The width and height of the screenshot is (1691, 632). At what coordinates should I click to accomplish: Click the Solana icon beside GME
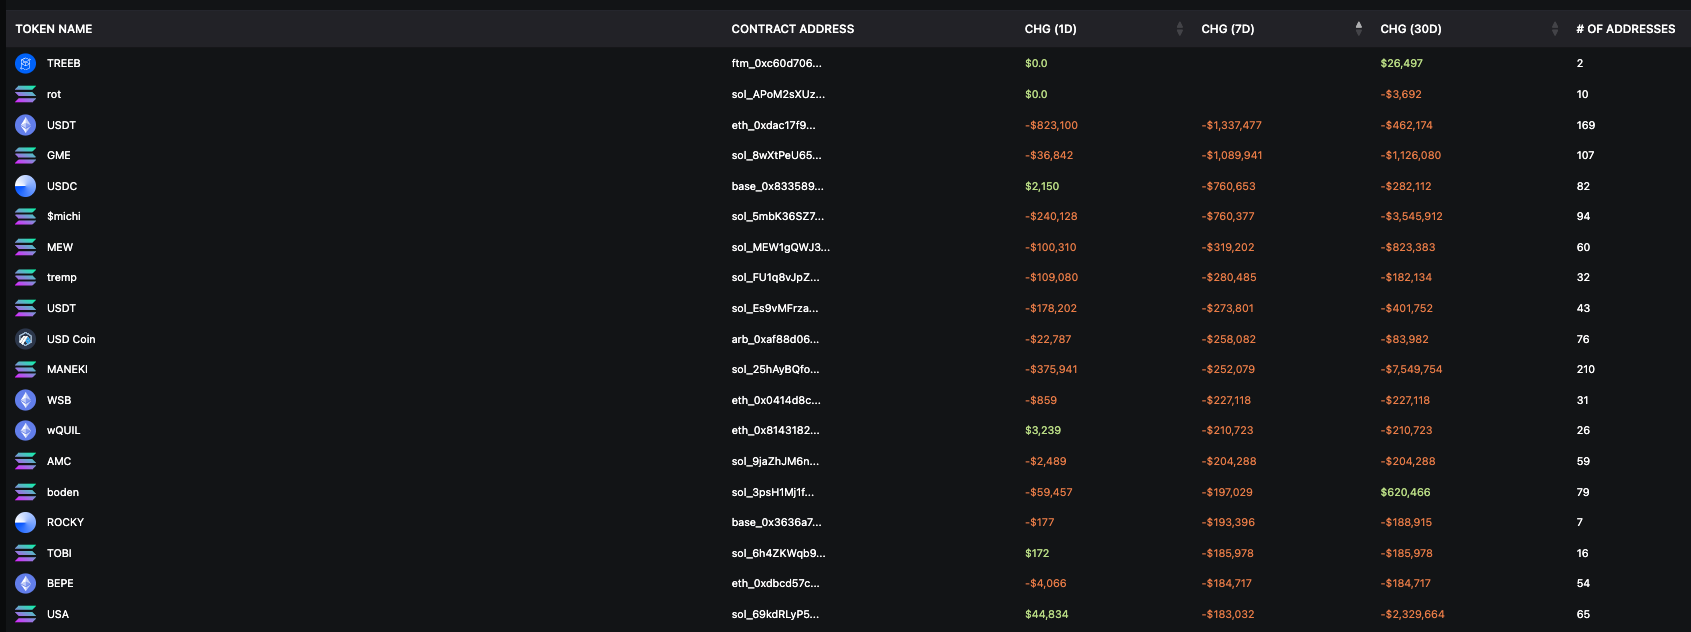click(26, 155)
